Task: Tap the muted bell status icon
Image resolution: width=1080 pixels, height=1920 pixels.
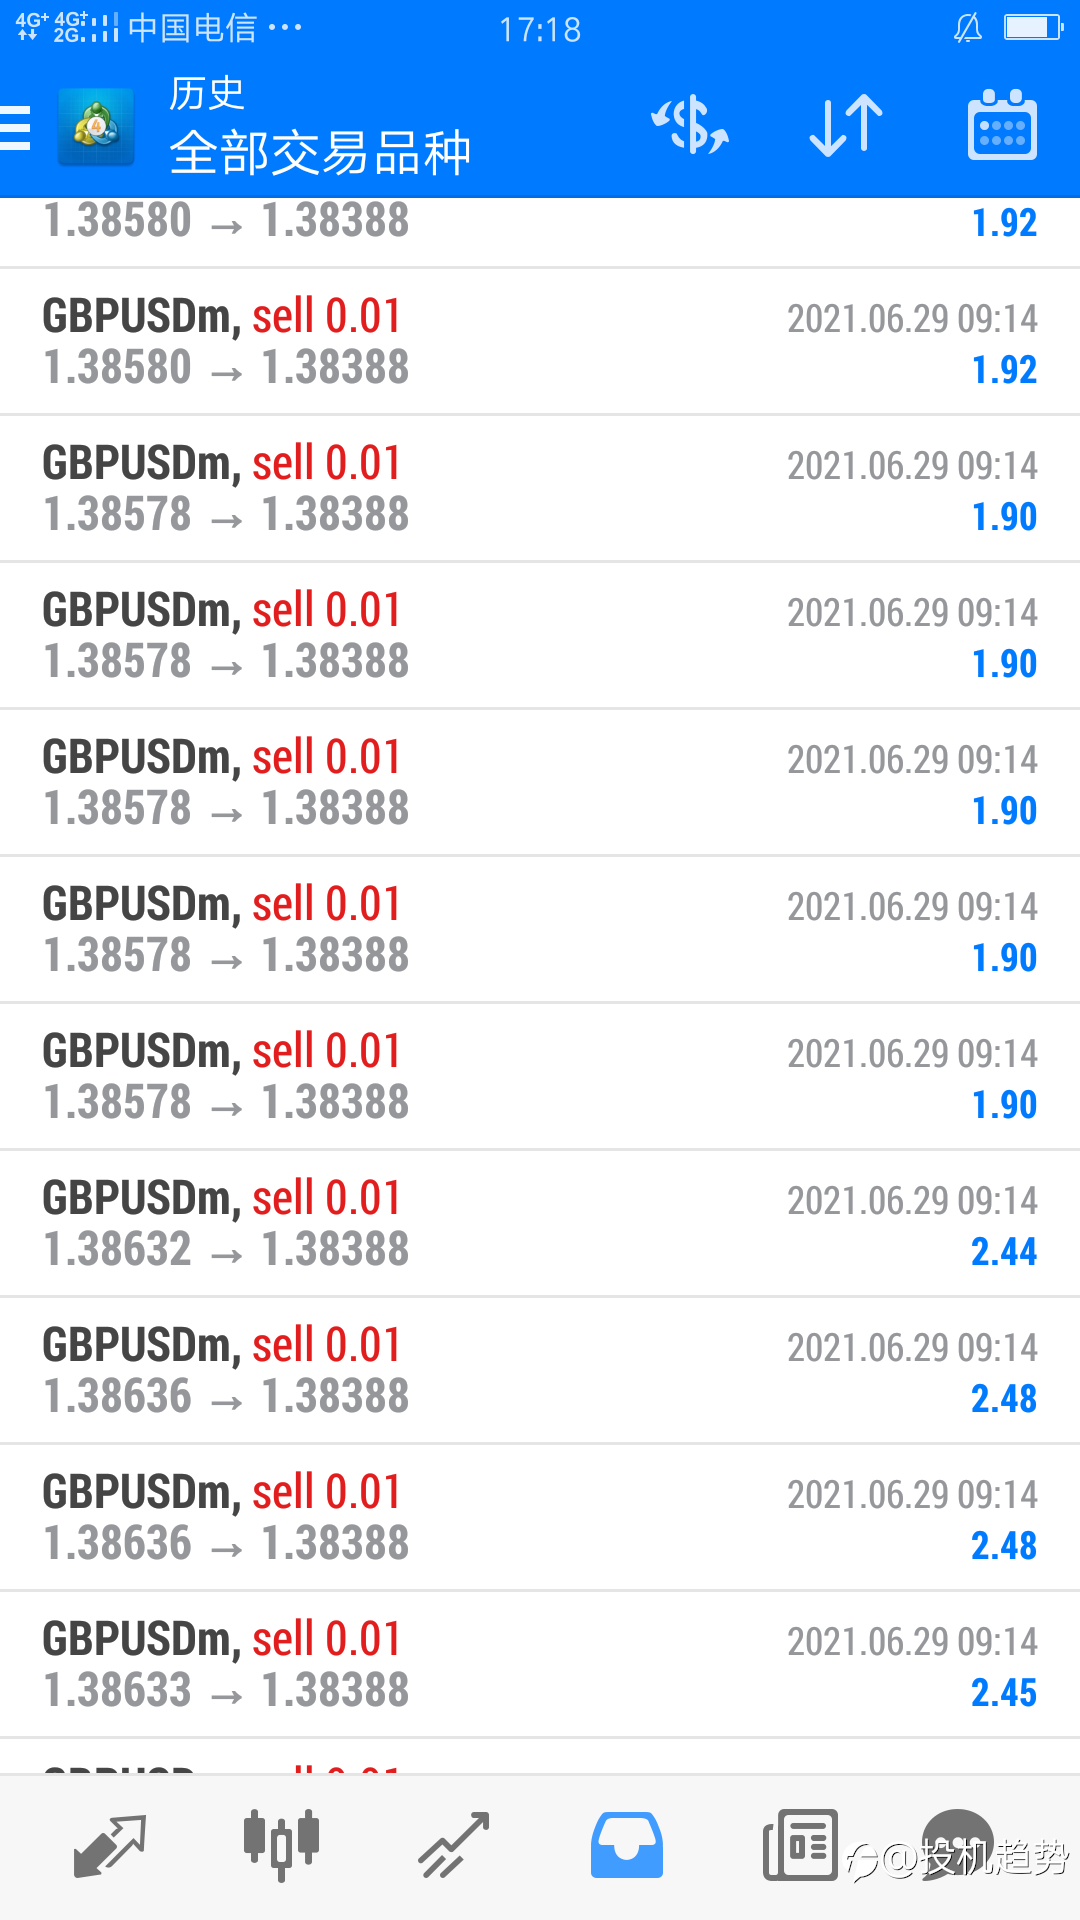Action: pyautogui.click(x=968, y=28)
